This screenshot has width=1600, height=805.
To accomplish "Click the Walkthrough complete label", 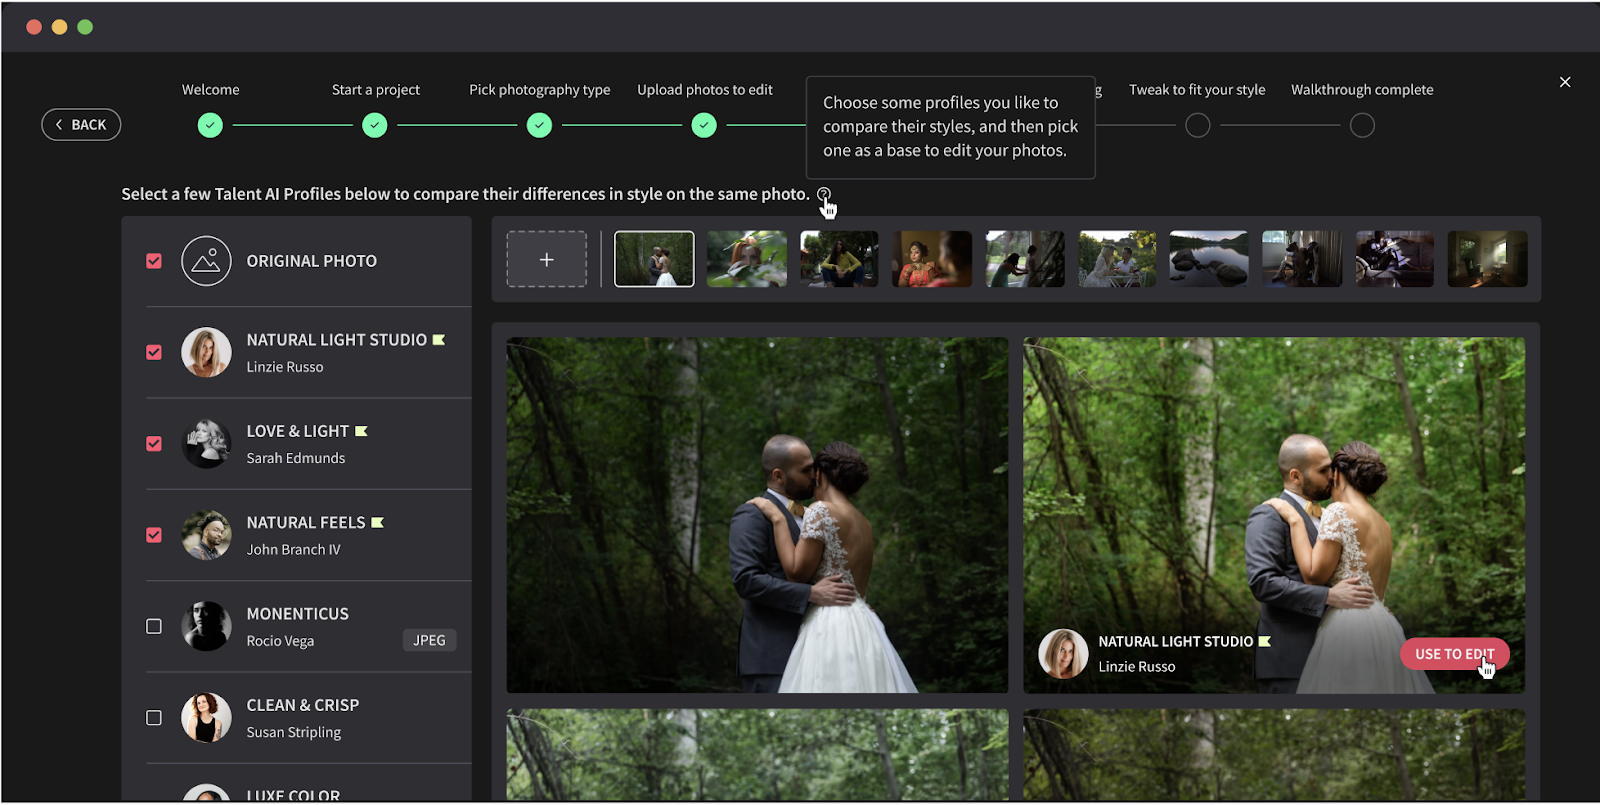I will pos(1362,90).
